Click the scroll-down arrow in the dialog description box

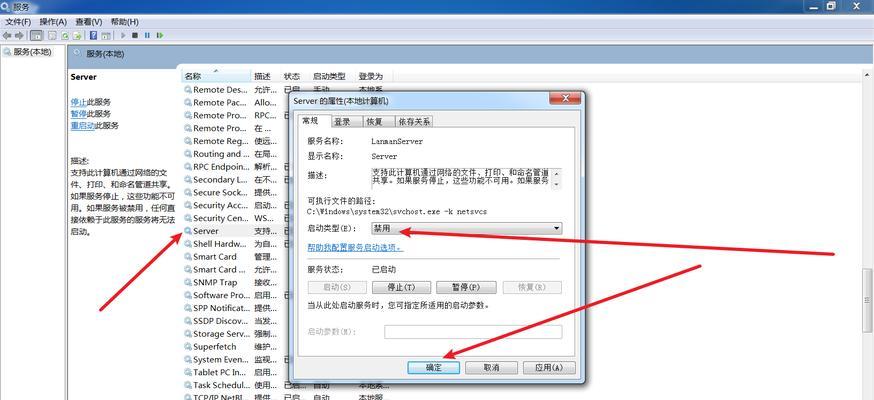[557, 184]
